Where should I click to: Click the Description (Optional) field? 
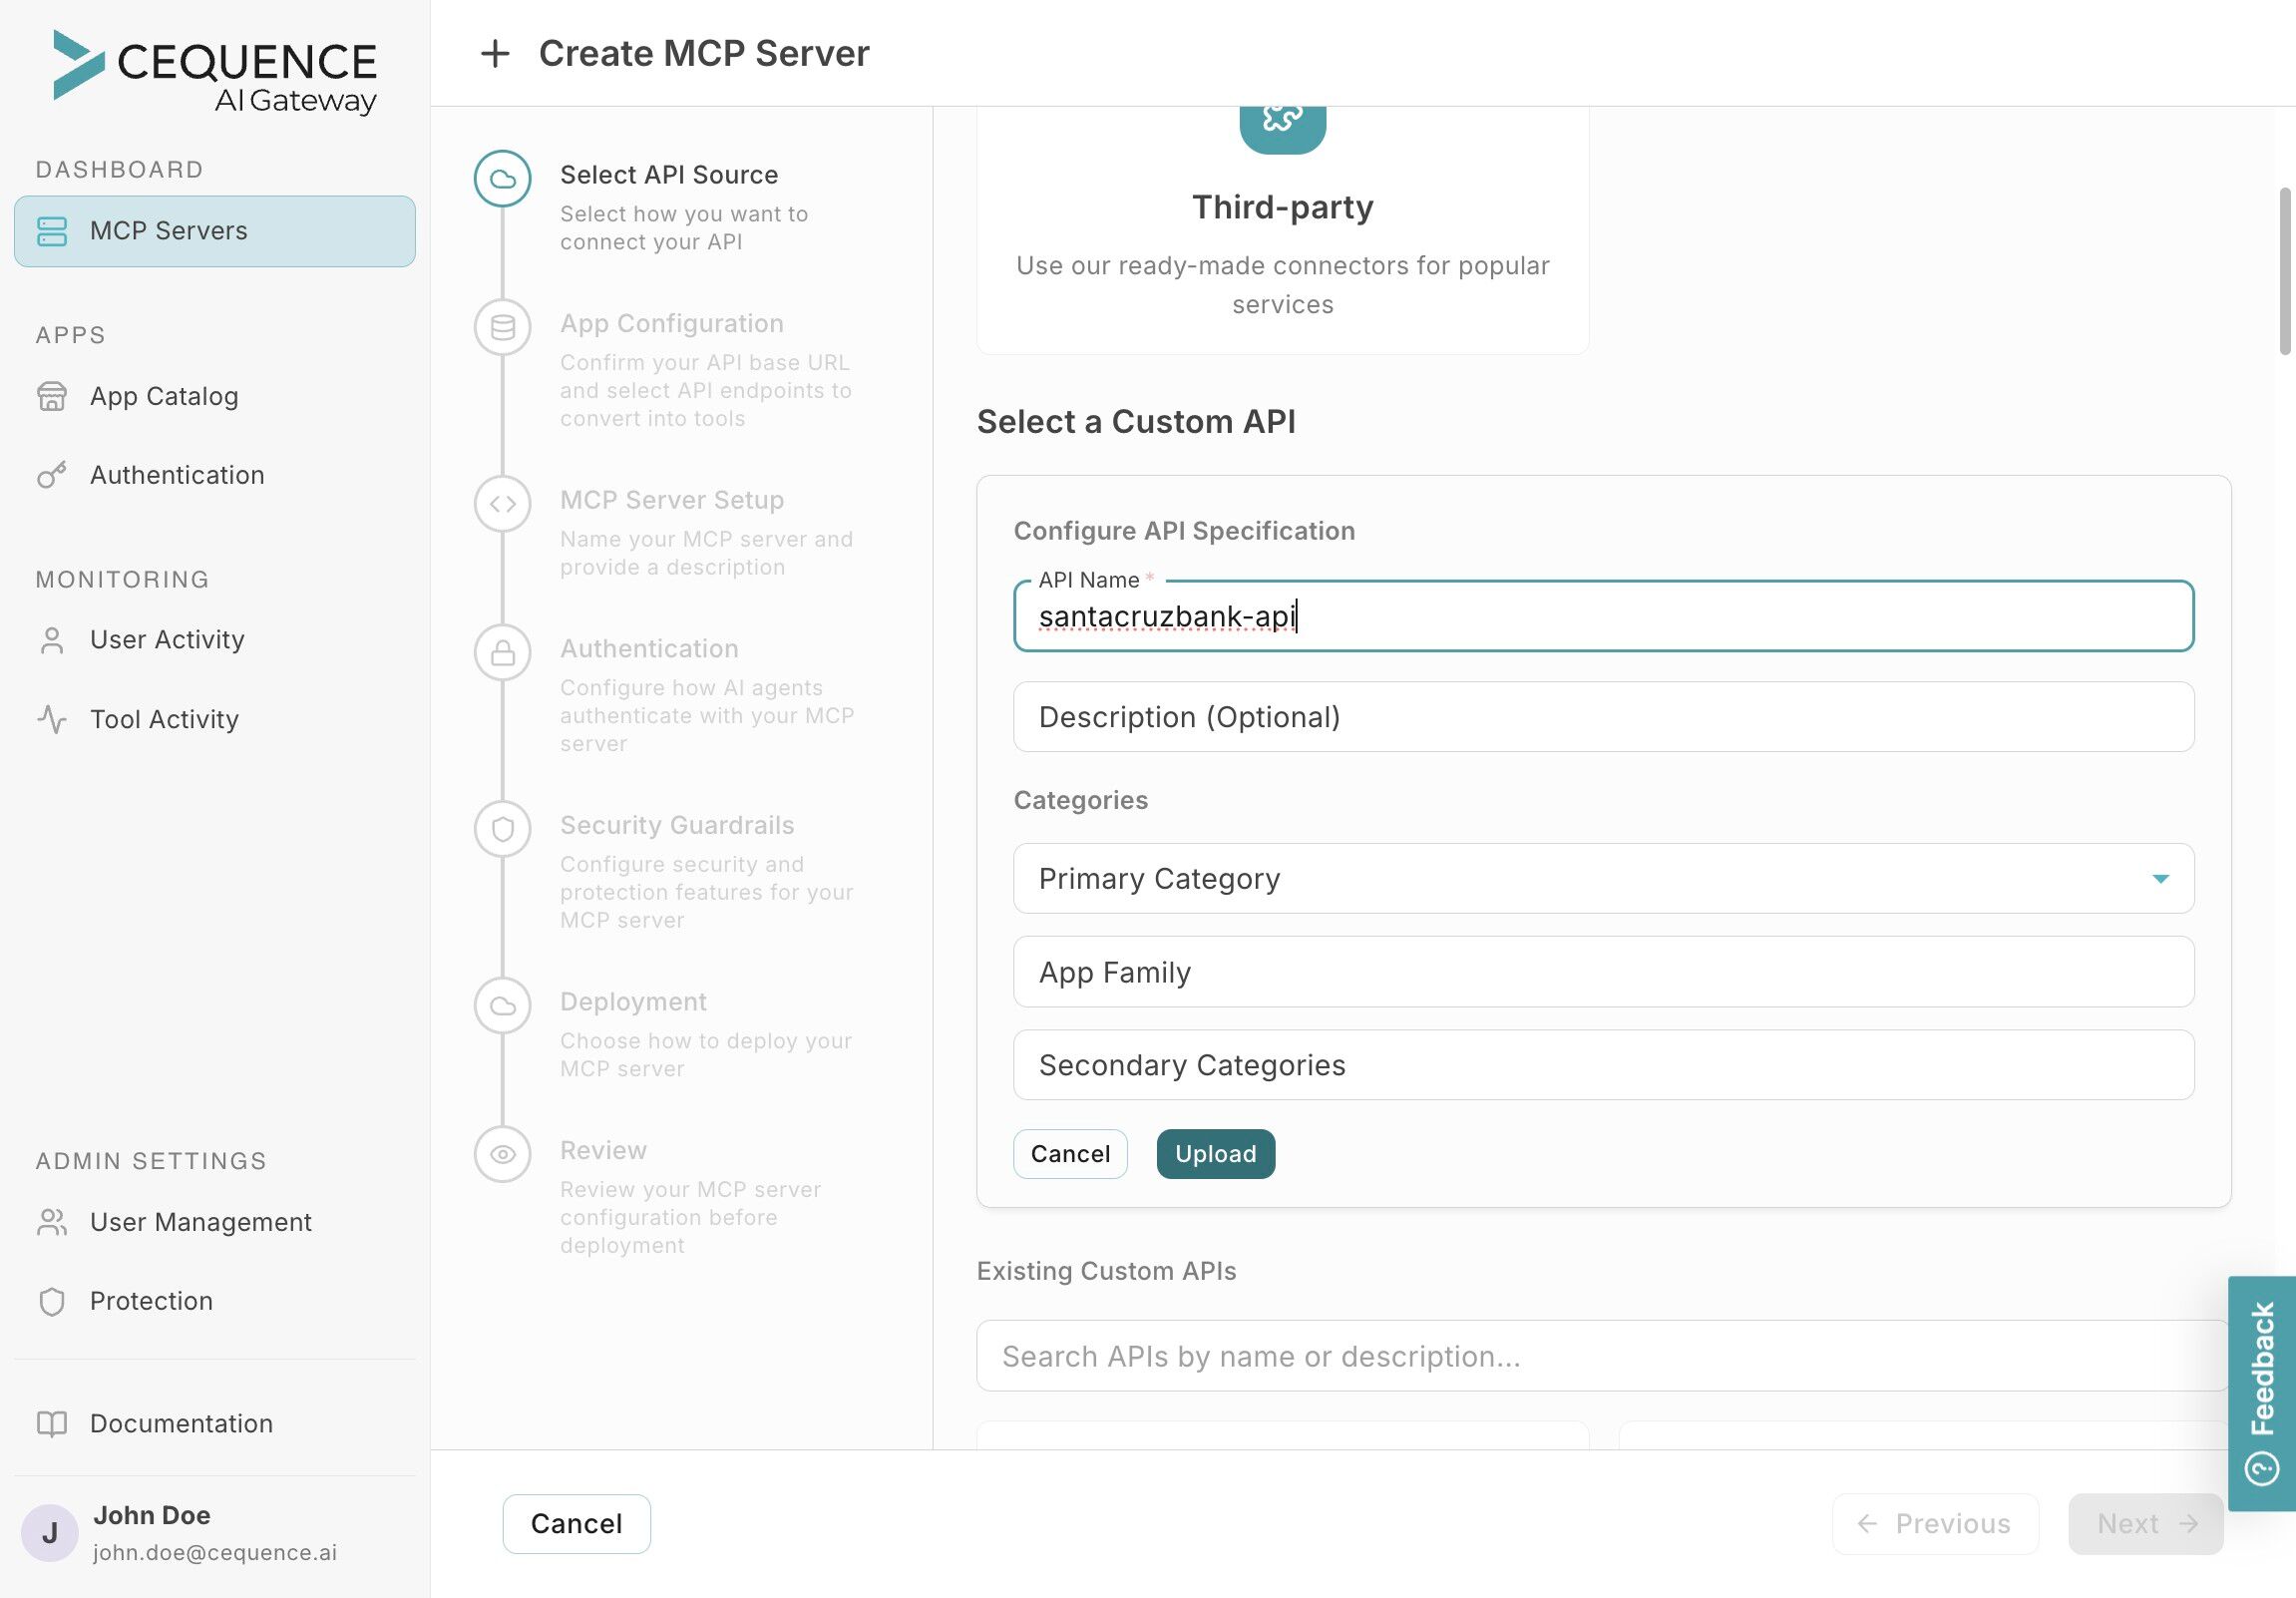pyautogui.click(x=1602, y=716)
